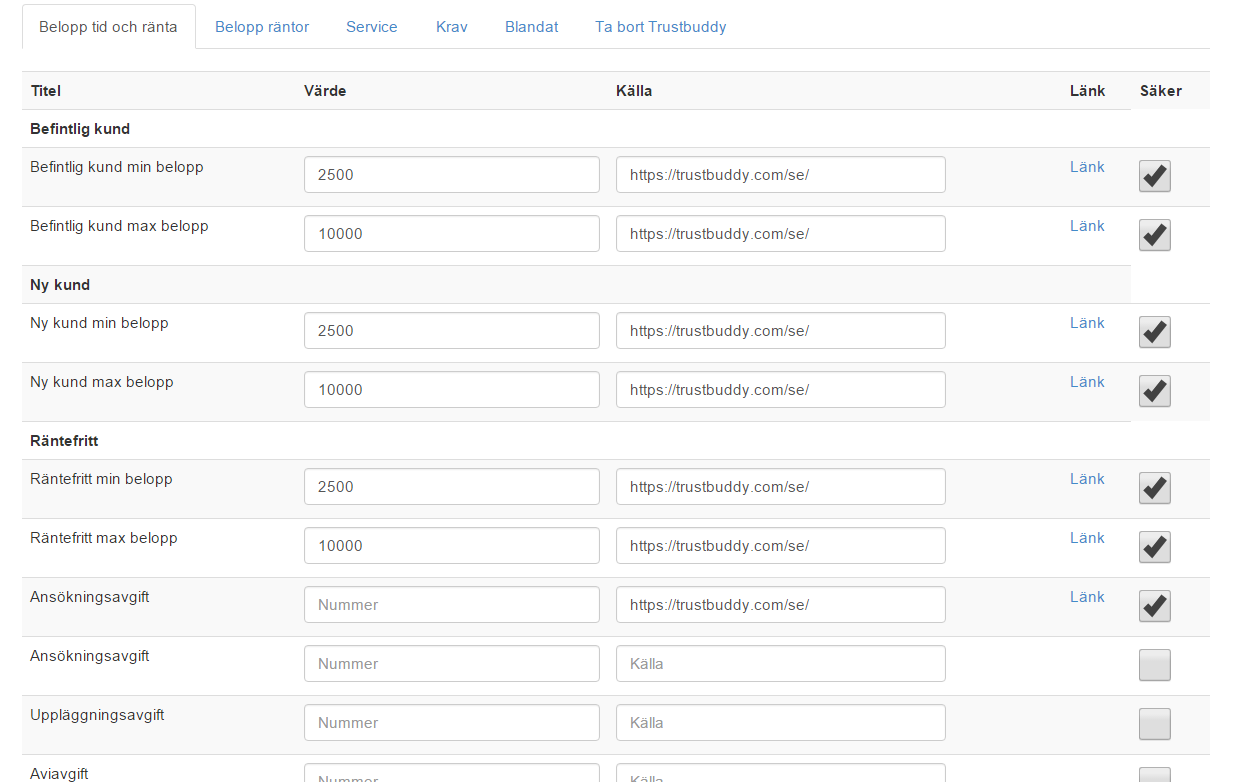Toggle Säker checkbox for Ny kund min belopp
The height and width of the screenshot is (782, 1234).
click(1154, 332)
